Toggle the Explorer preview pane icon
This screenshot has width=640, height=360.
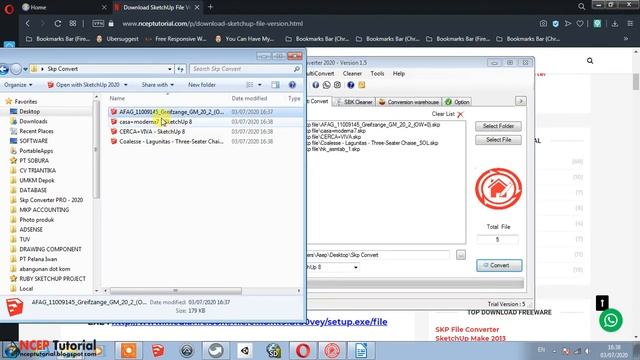(276, 85)
